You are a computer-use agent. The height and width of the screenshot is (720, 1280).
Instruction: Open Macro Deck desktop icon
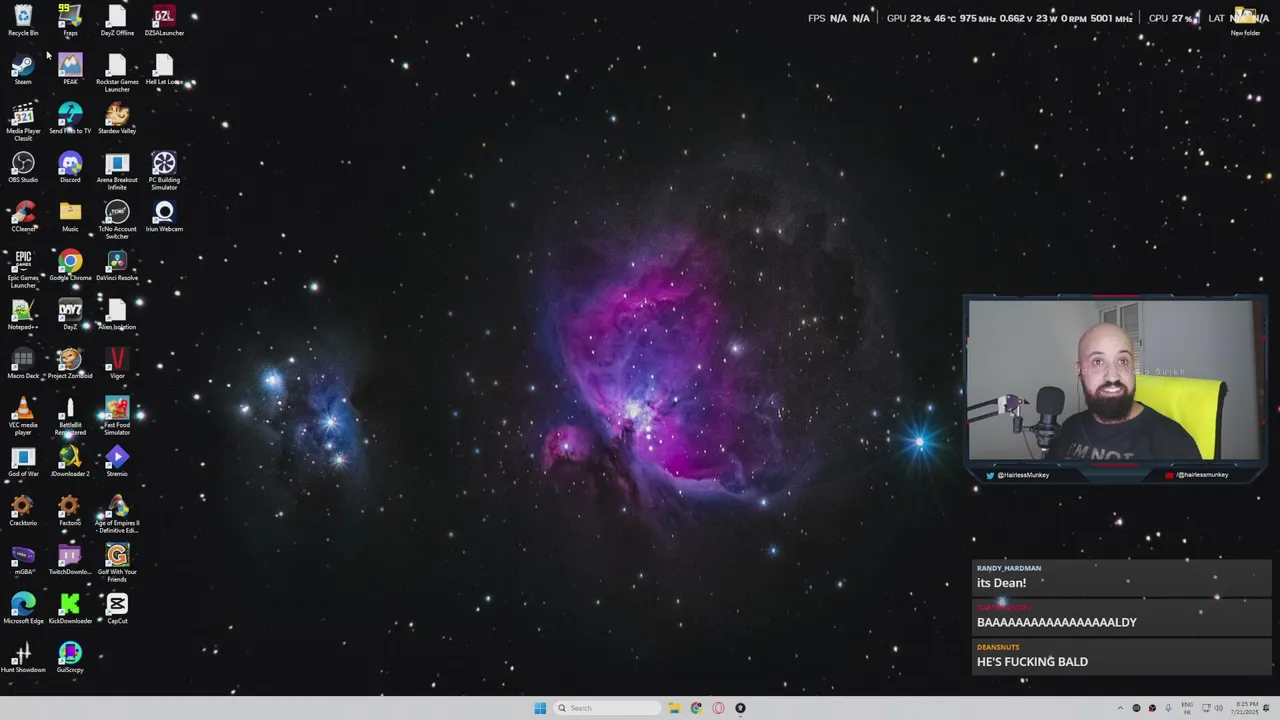tap(23, 363)
